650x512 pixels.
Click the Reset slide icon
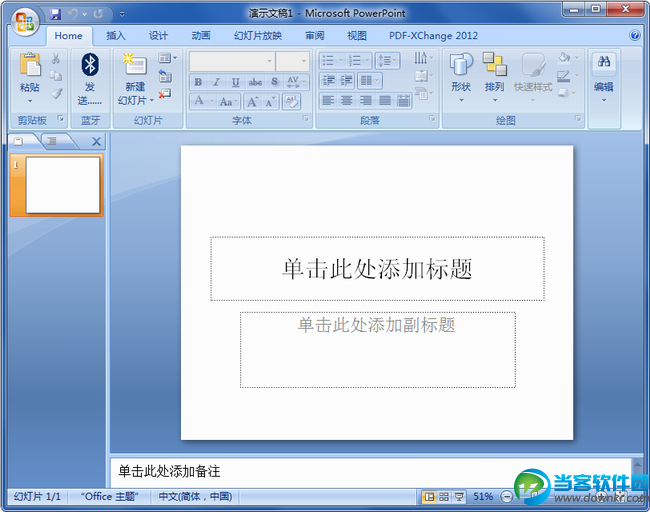coord(165,76)
